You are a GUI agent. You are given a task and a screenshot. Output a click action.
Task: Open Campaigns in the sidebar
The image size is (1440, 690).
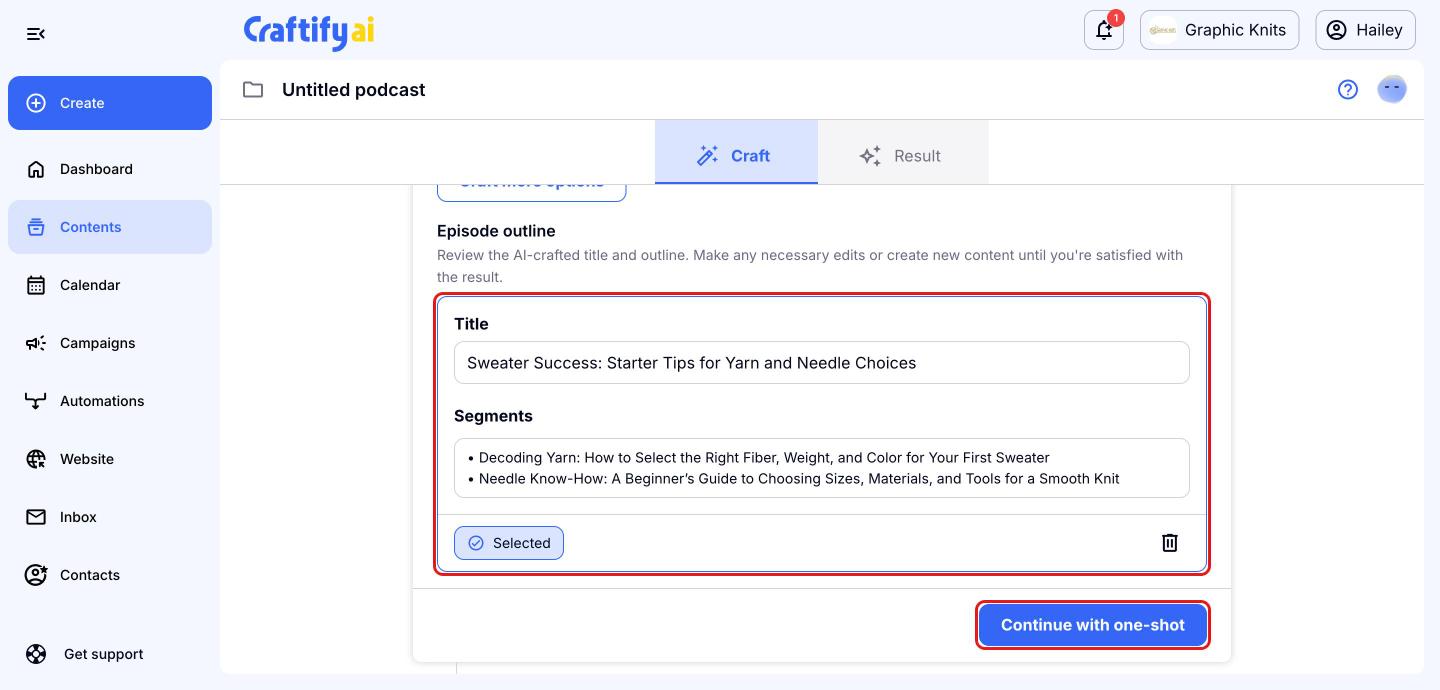[110, 343]
